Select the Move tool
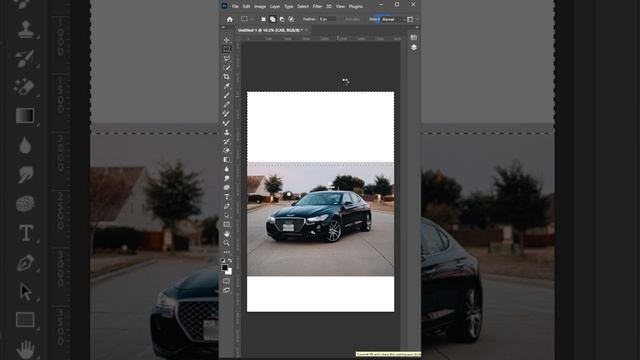This screenshot has width=640, height=360. click(227, 40)
